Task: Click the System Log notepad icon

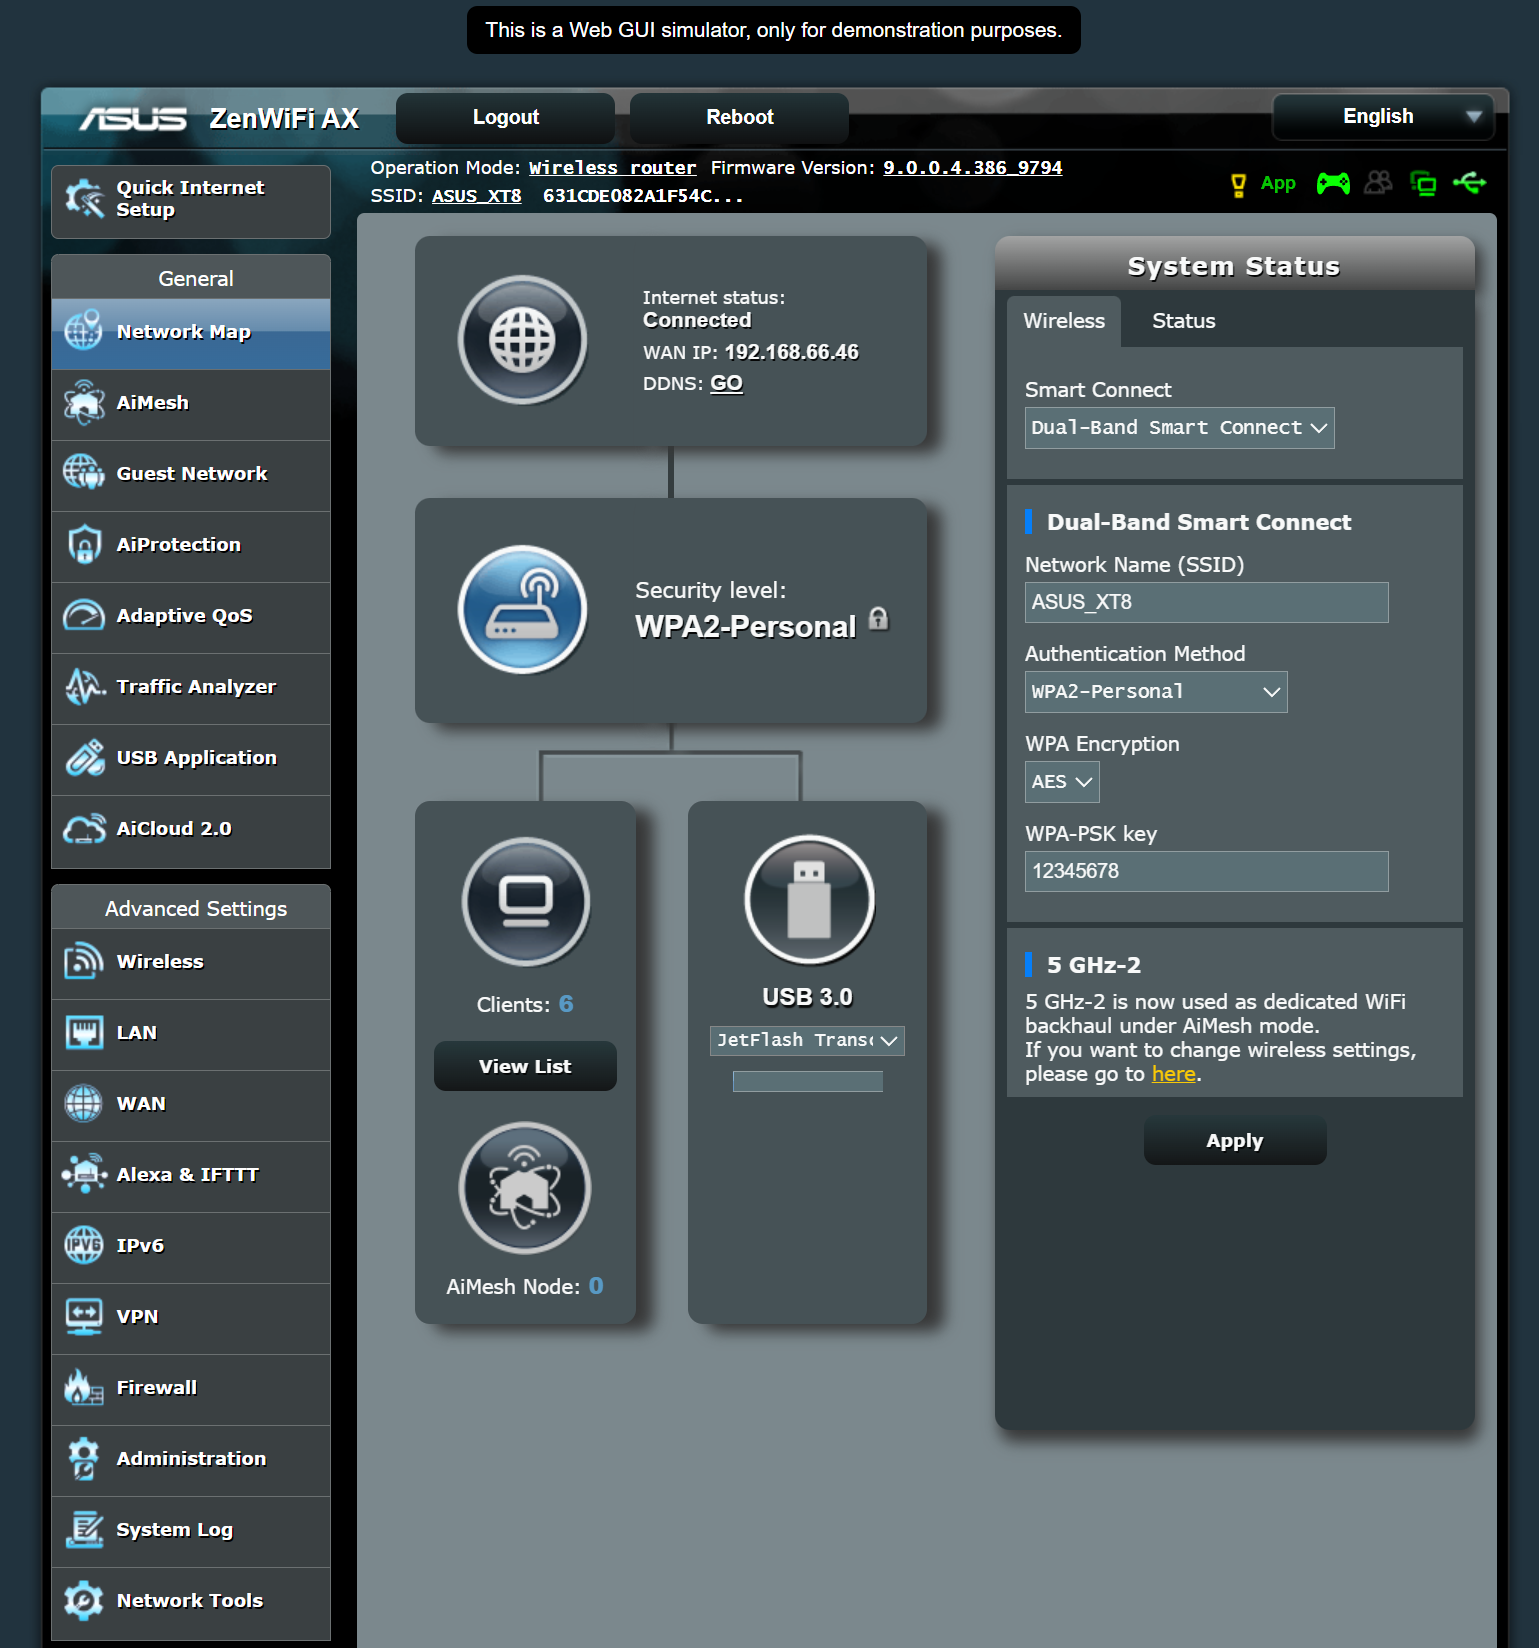Action: 84,1529
